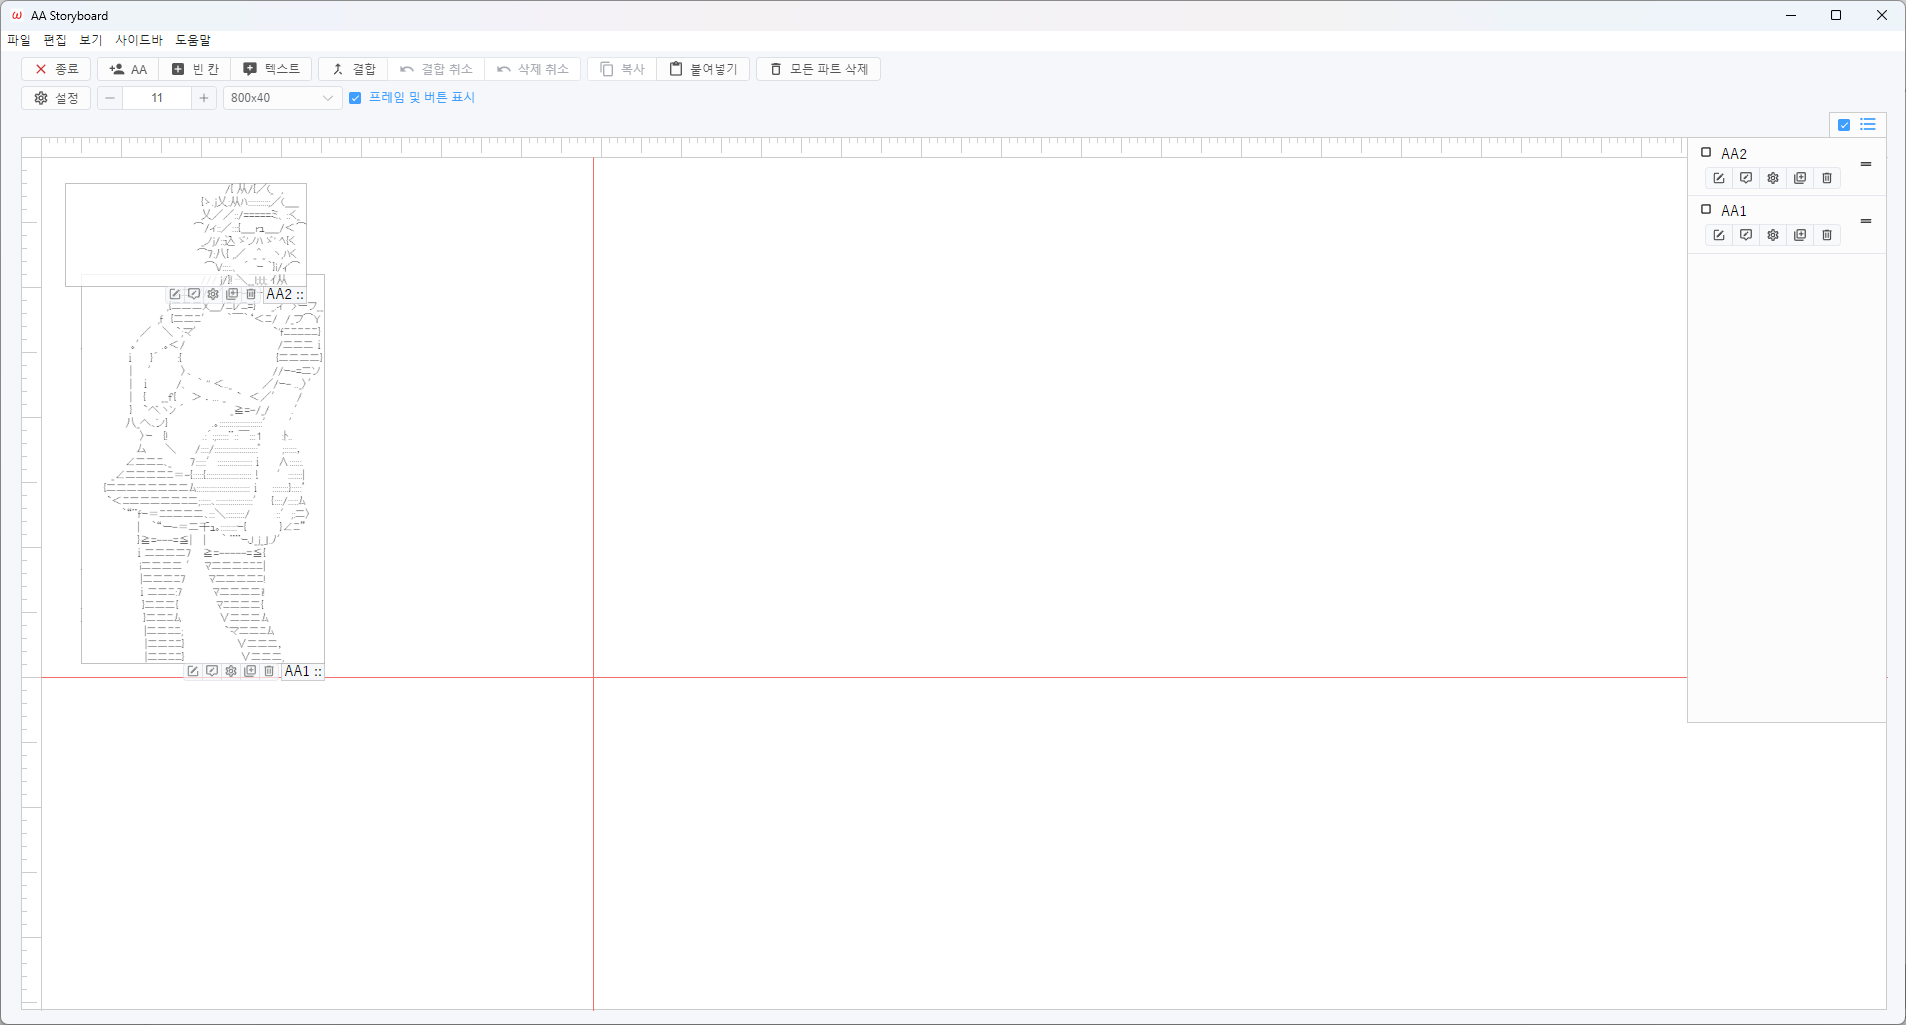Check the AA1 checkbox in sidebar
The image size is (1906, 1025).
coord(1706,210)
